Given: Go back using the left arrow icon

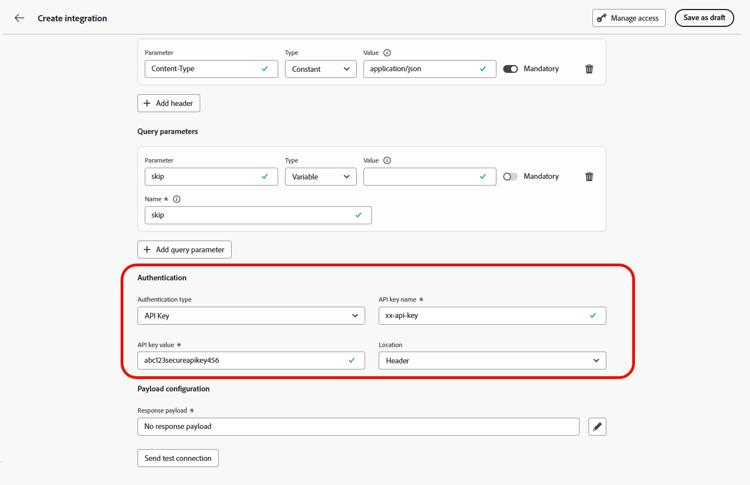Looking at the screenshot, I should point(19,18).
